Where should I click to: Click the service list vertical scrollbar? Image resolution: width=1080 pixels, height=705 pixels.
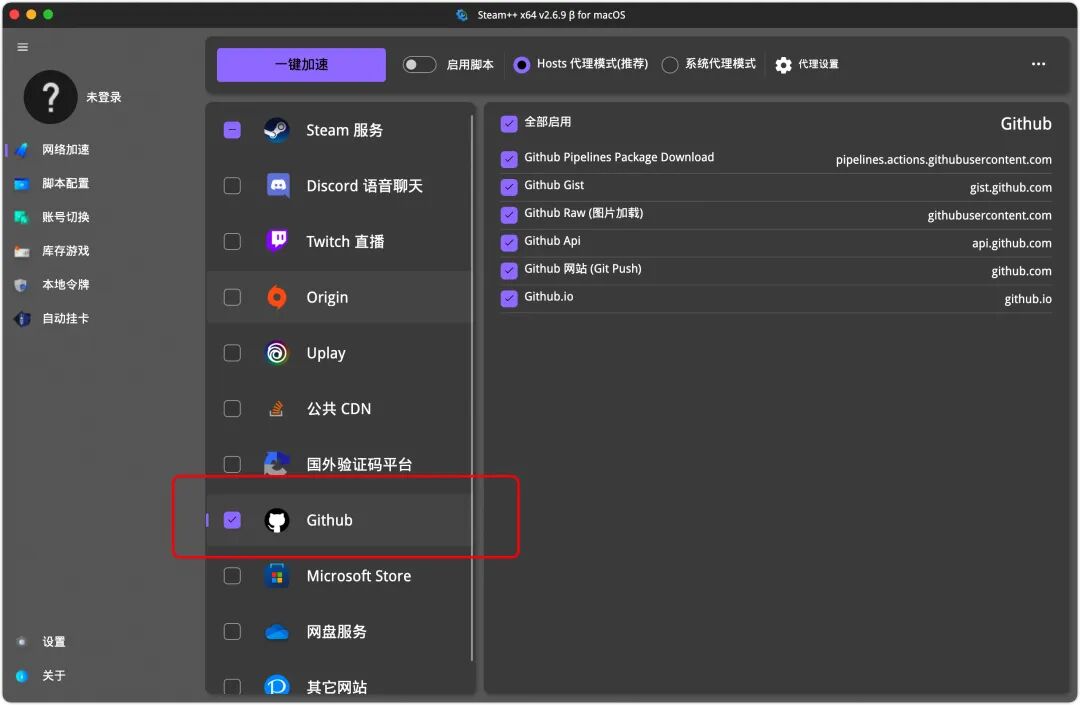(472, 388)
